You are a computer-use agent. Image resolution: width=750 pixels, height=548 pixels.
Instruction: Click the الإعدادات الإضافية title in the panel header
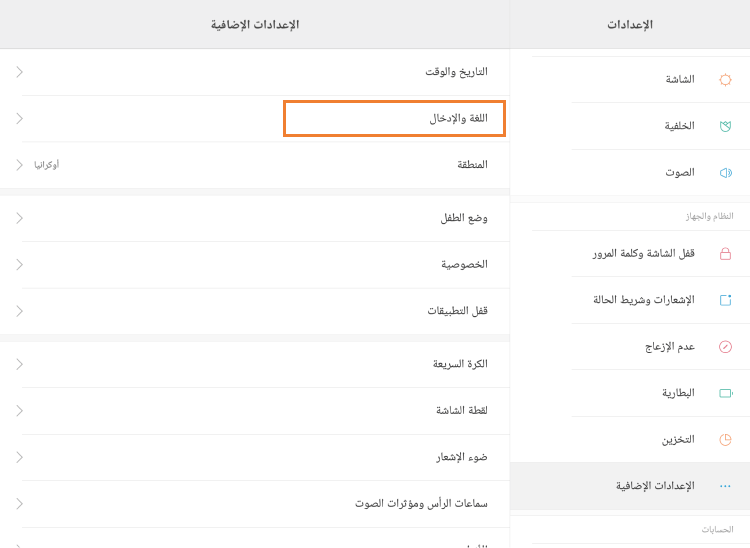click(255, 24)
